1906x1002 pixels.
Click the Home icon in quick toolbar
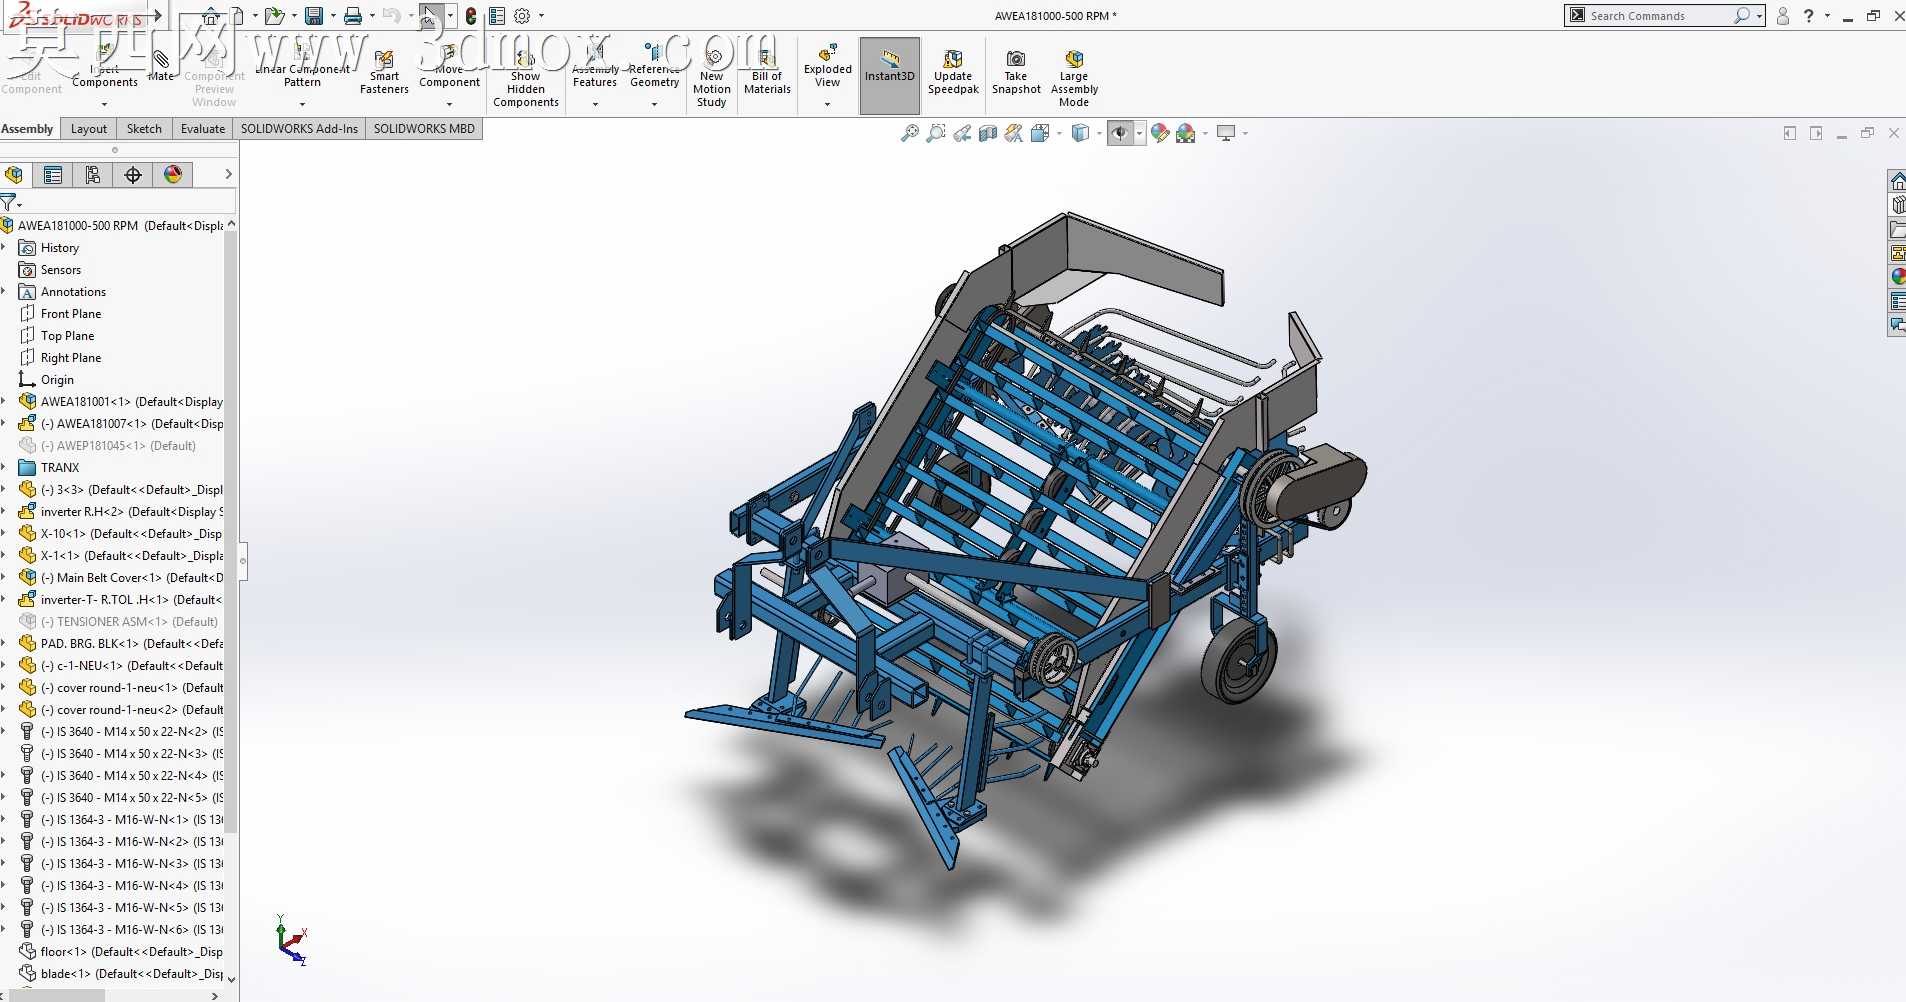(210, 16)
